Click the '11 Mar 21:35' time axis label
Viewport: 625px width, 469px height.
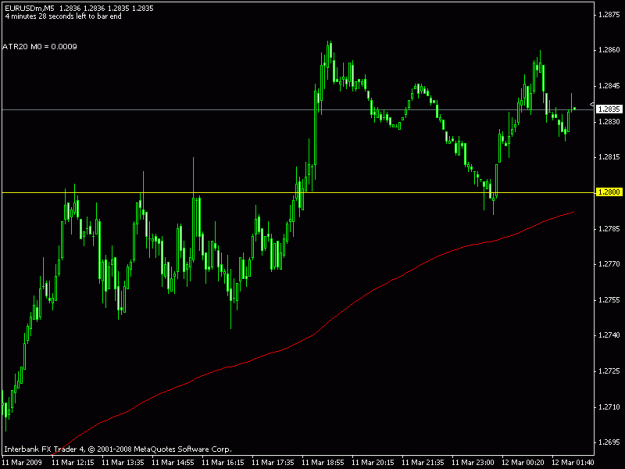(x=423, y=463)
